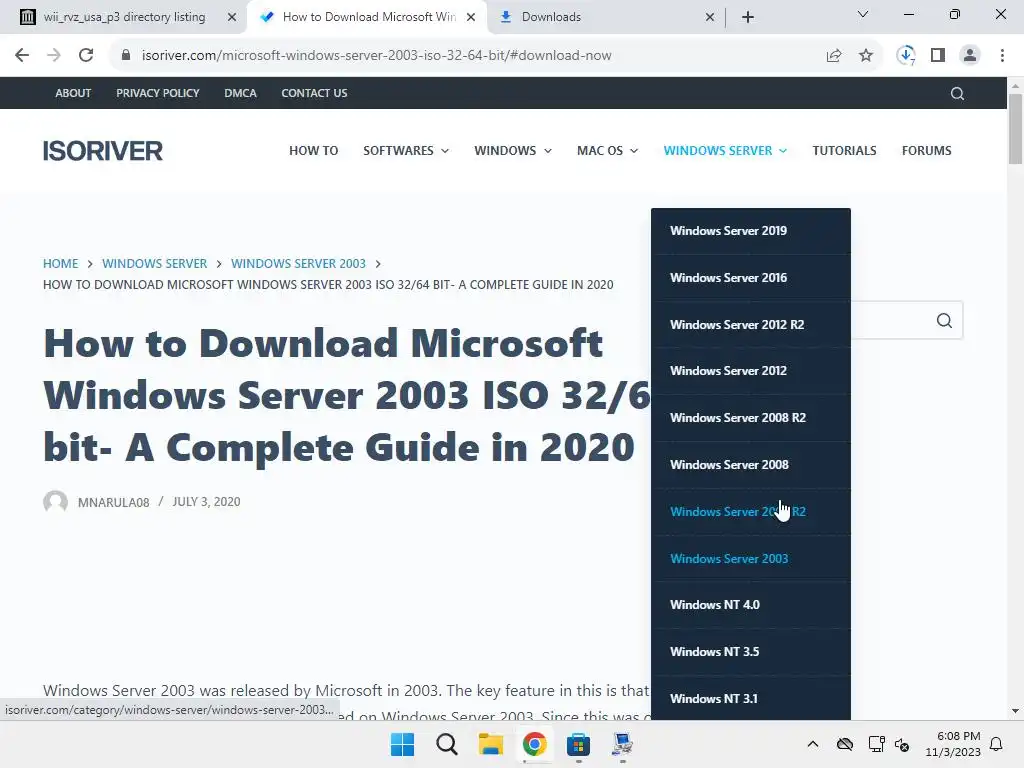Open File Explorer from the taskbar

pyautogui.click(x=490, y=744)
